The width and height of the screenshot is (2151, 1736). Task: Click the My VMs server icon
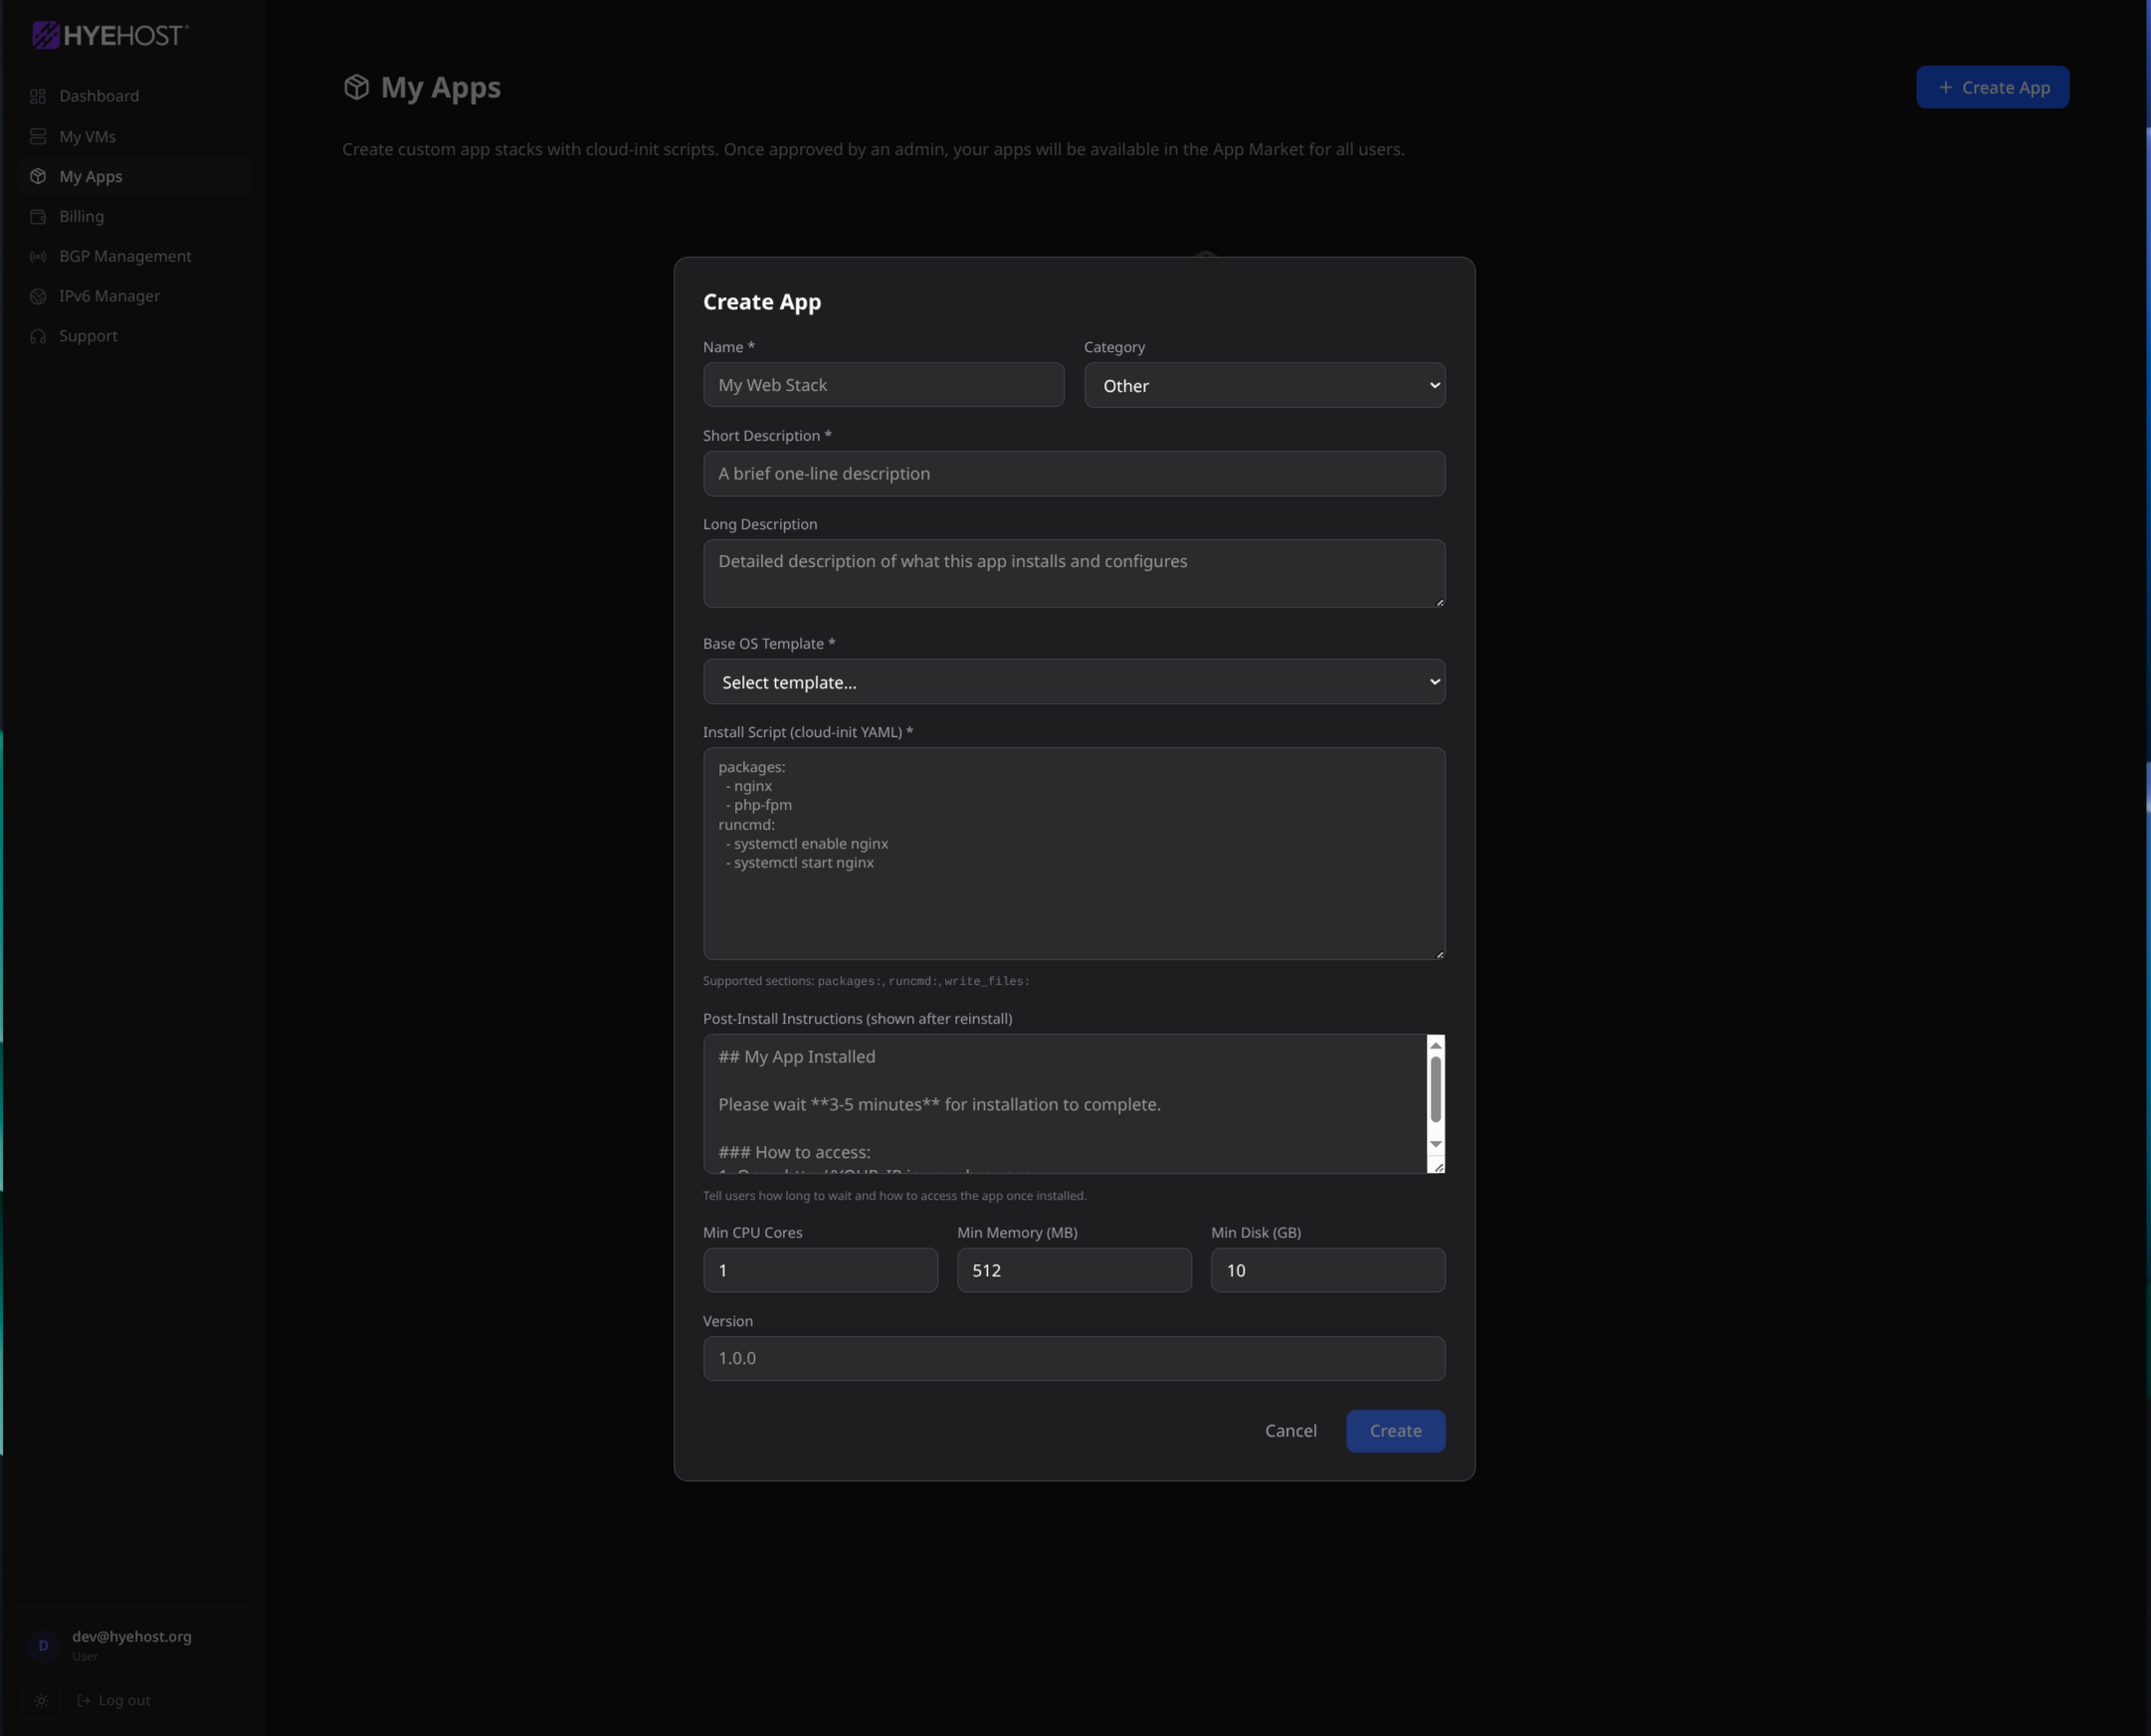coord(38,136)
